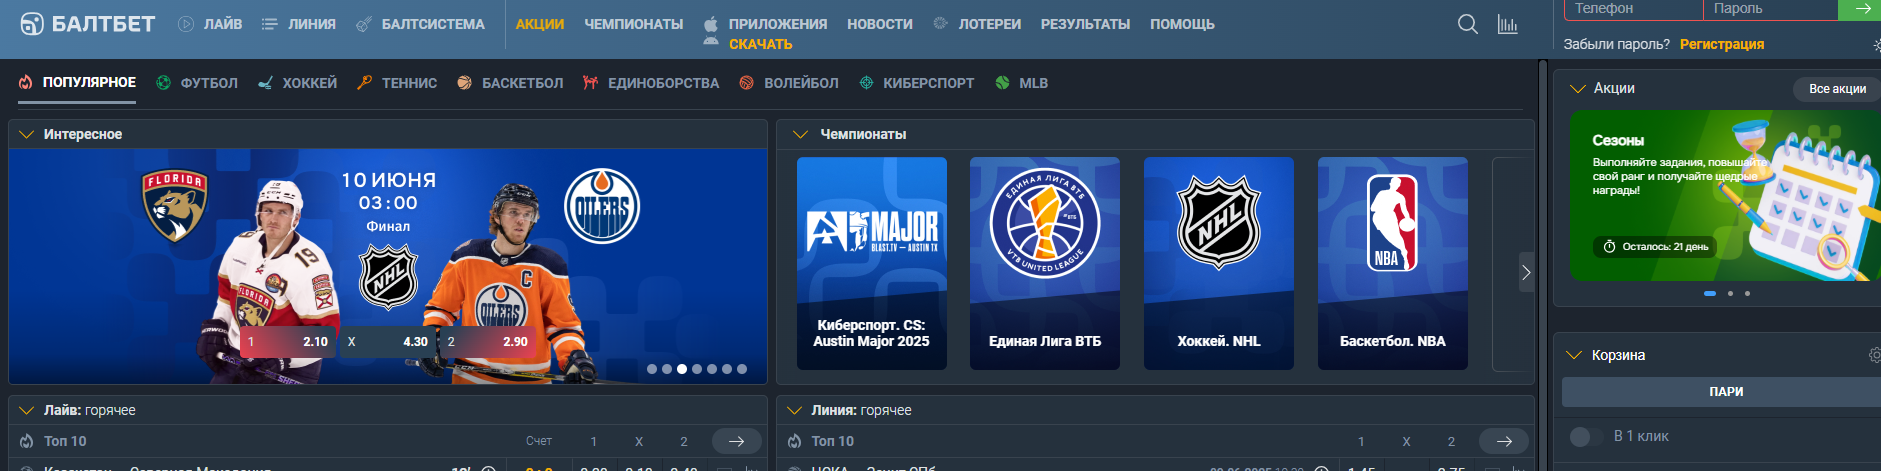Collapse the Лайв: горячее section
1881x471 pixels.
(26, 410)
